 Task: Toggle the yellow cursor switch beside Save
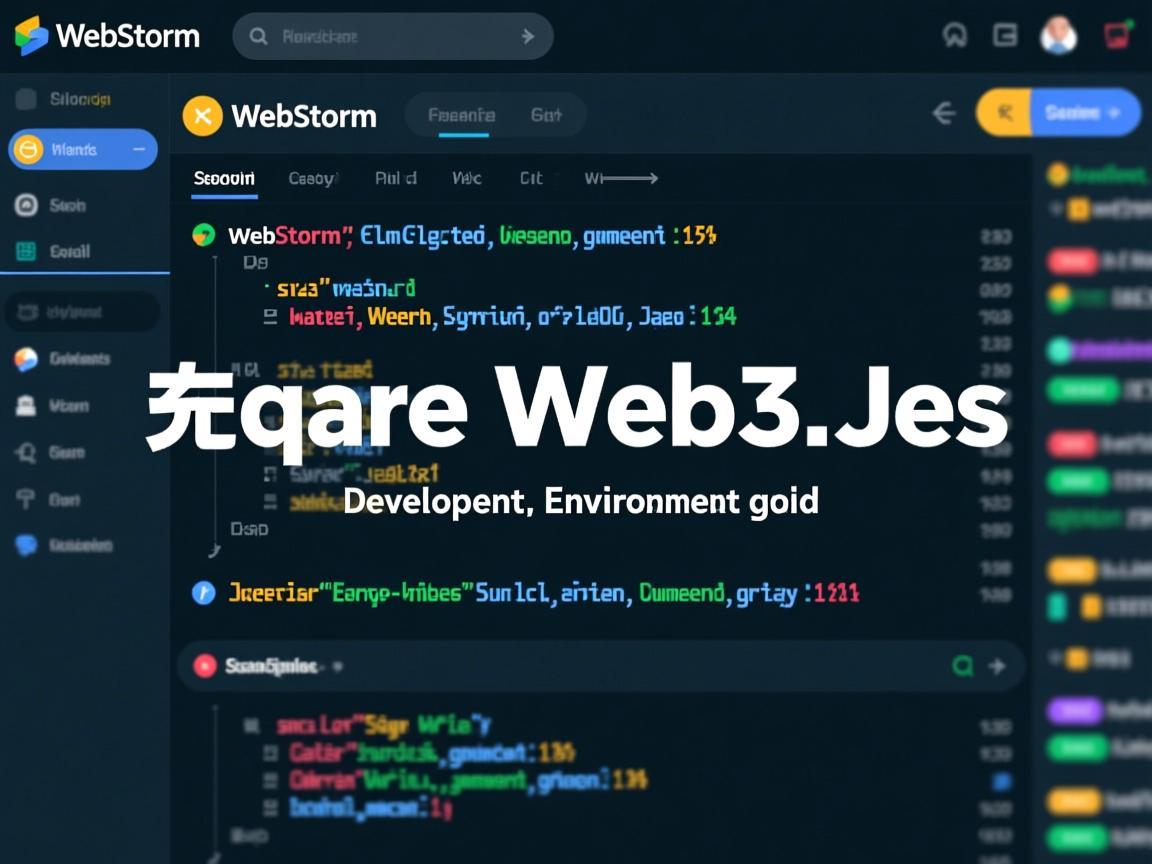tap(1004, 113)
